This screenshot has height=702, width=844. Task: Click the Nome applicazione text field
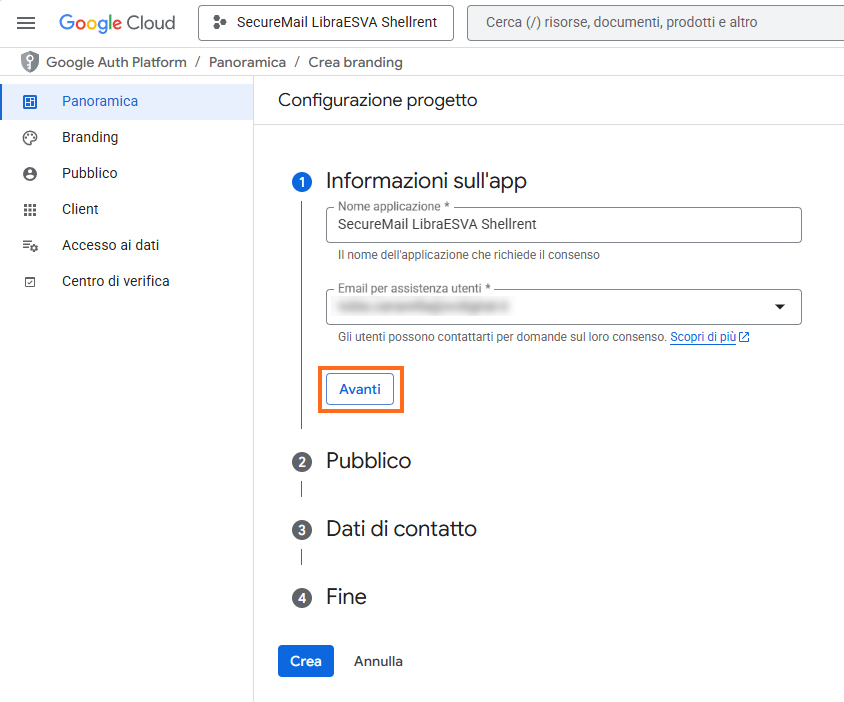pyautogui.click(x=564, y=225)
